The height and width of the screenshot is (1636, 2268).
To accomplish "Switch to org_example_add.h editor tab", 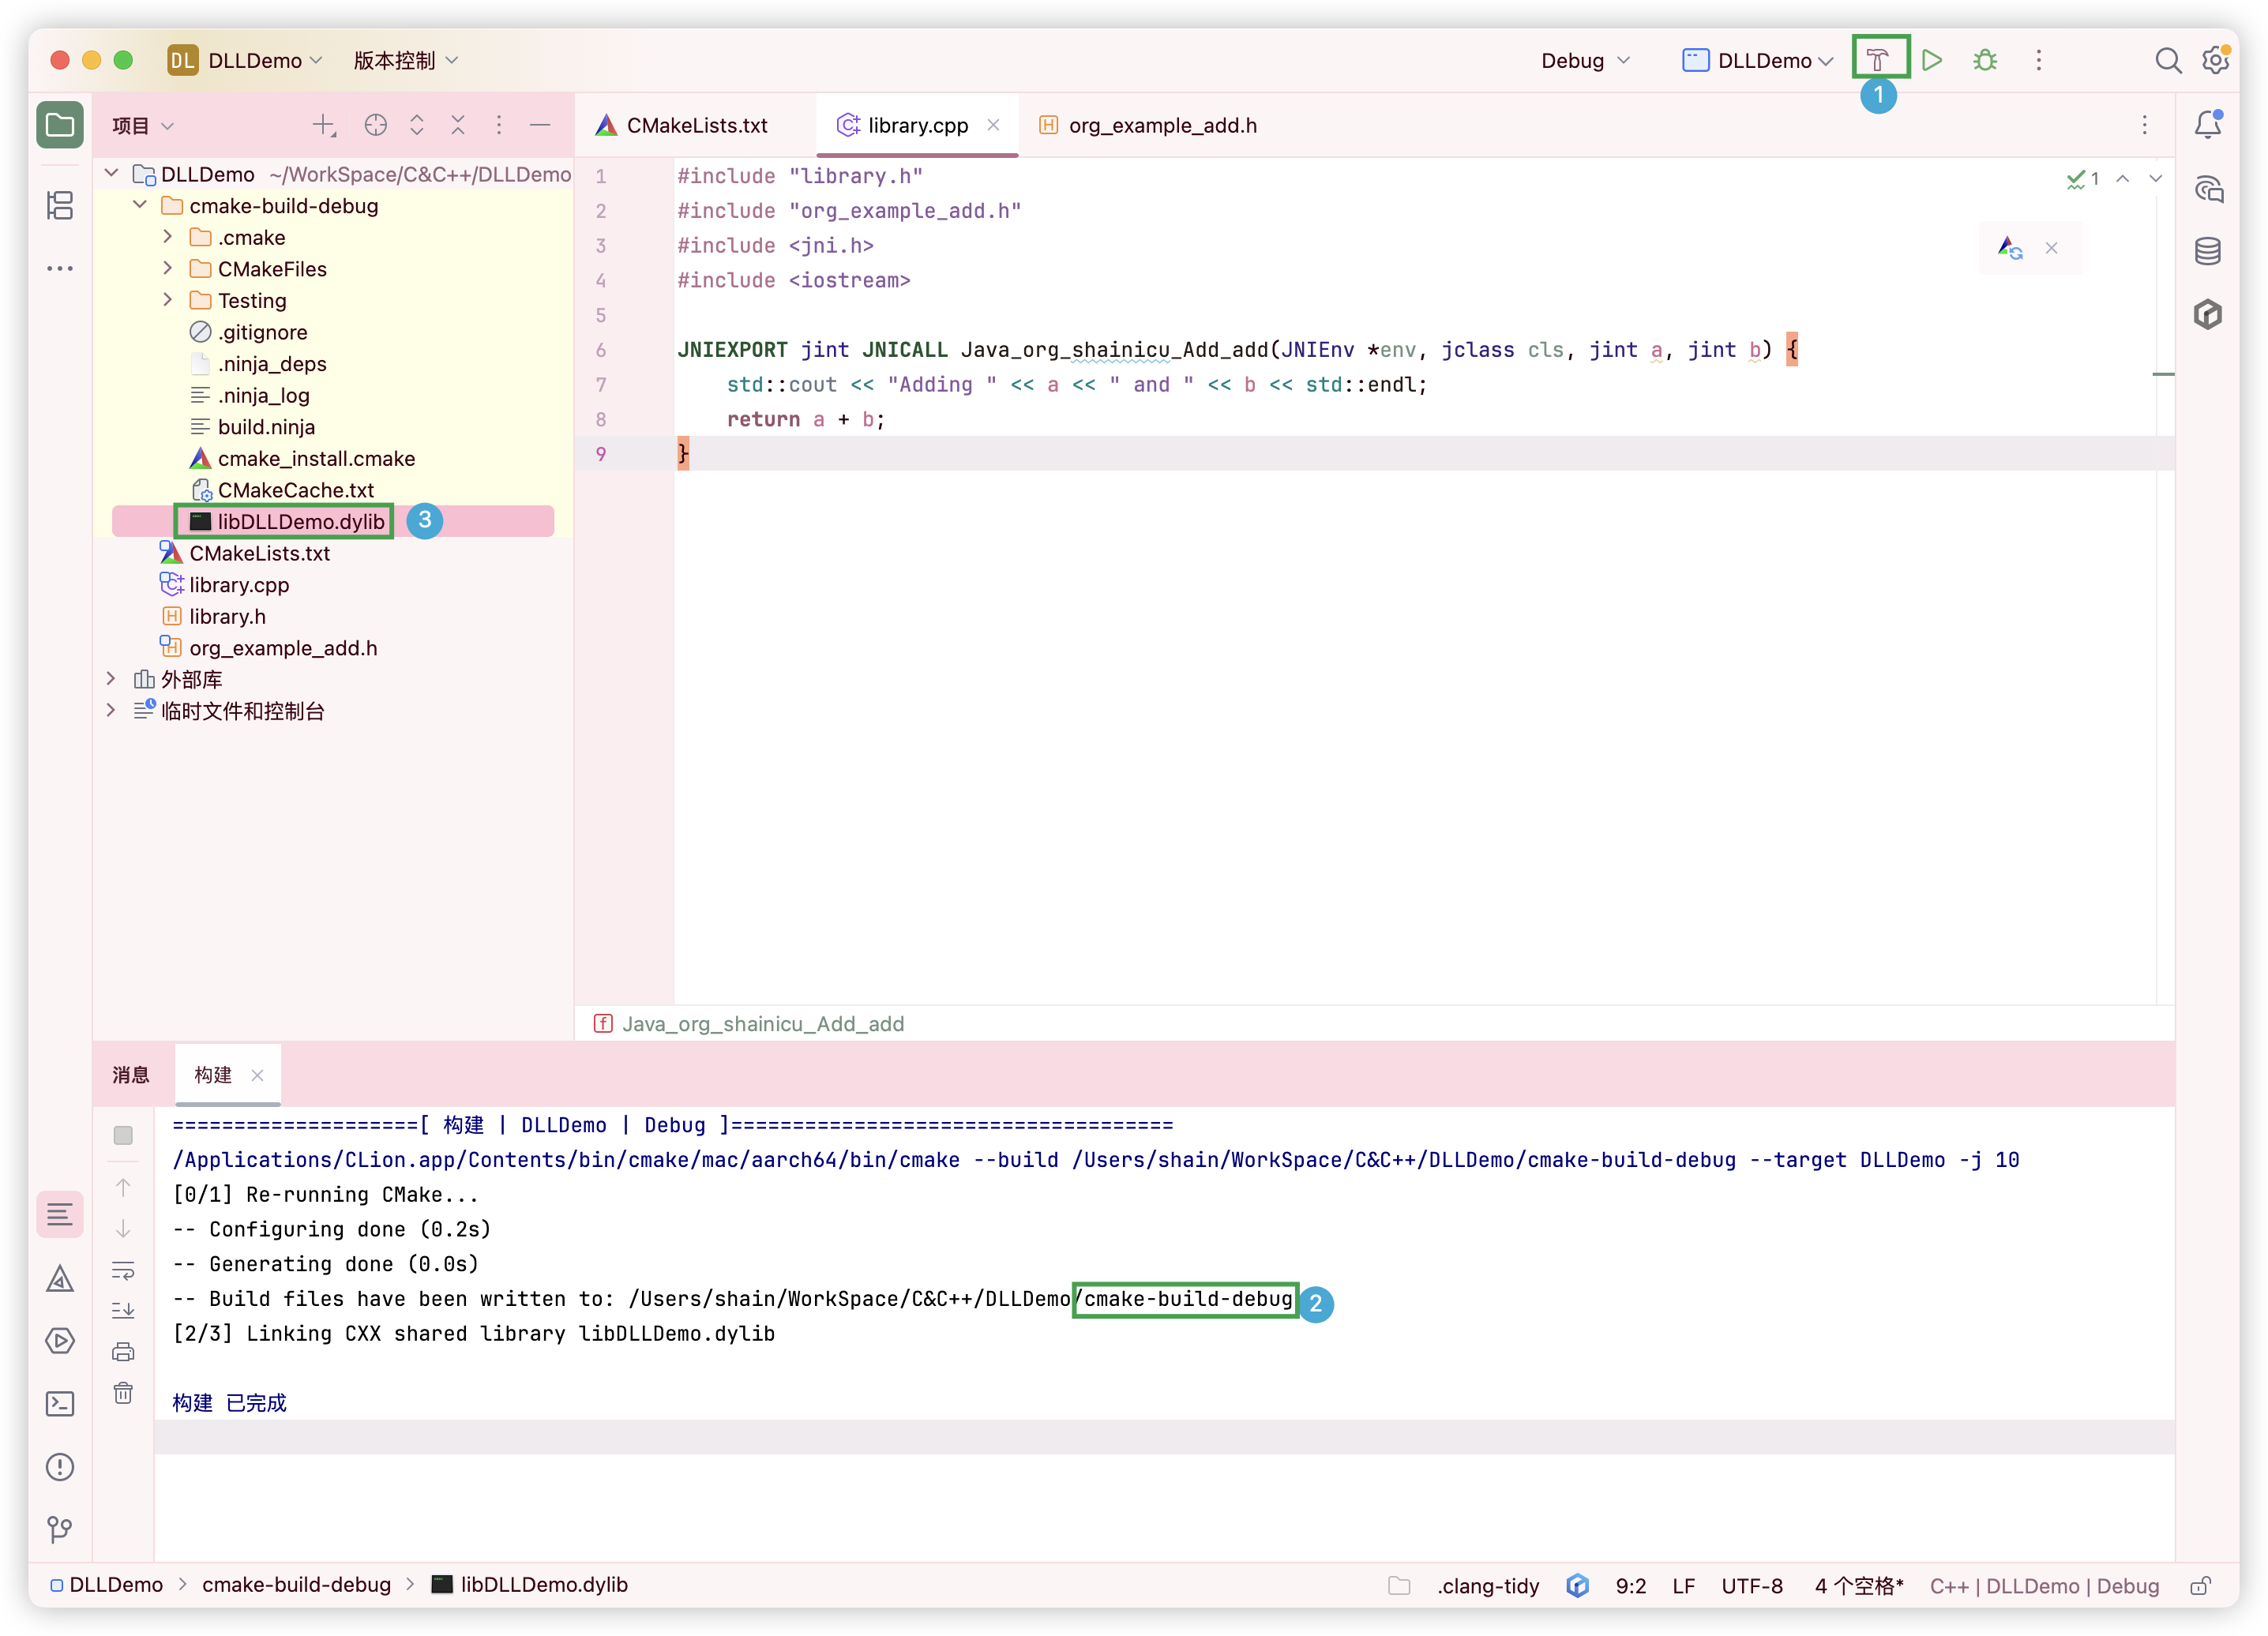I will coord(1148,125).
